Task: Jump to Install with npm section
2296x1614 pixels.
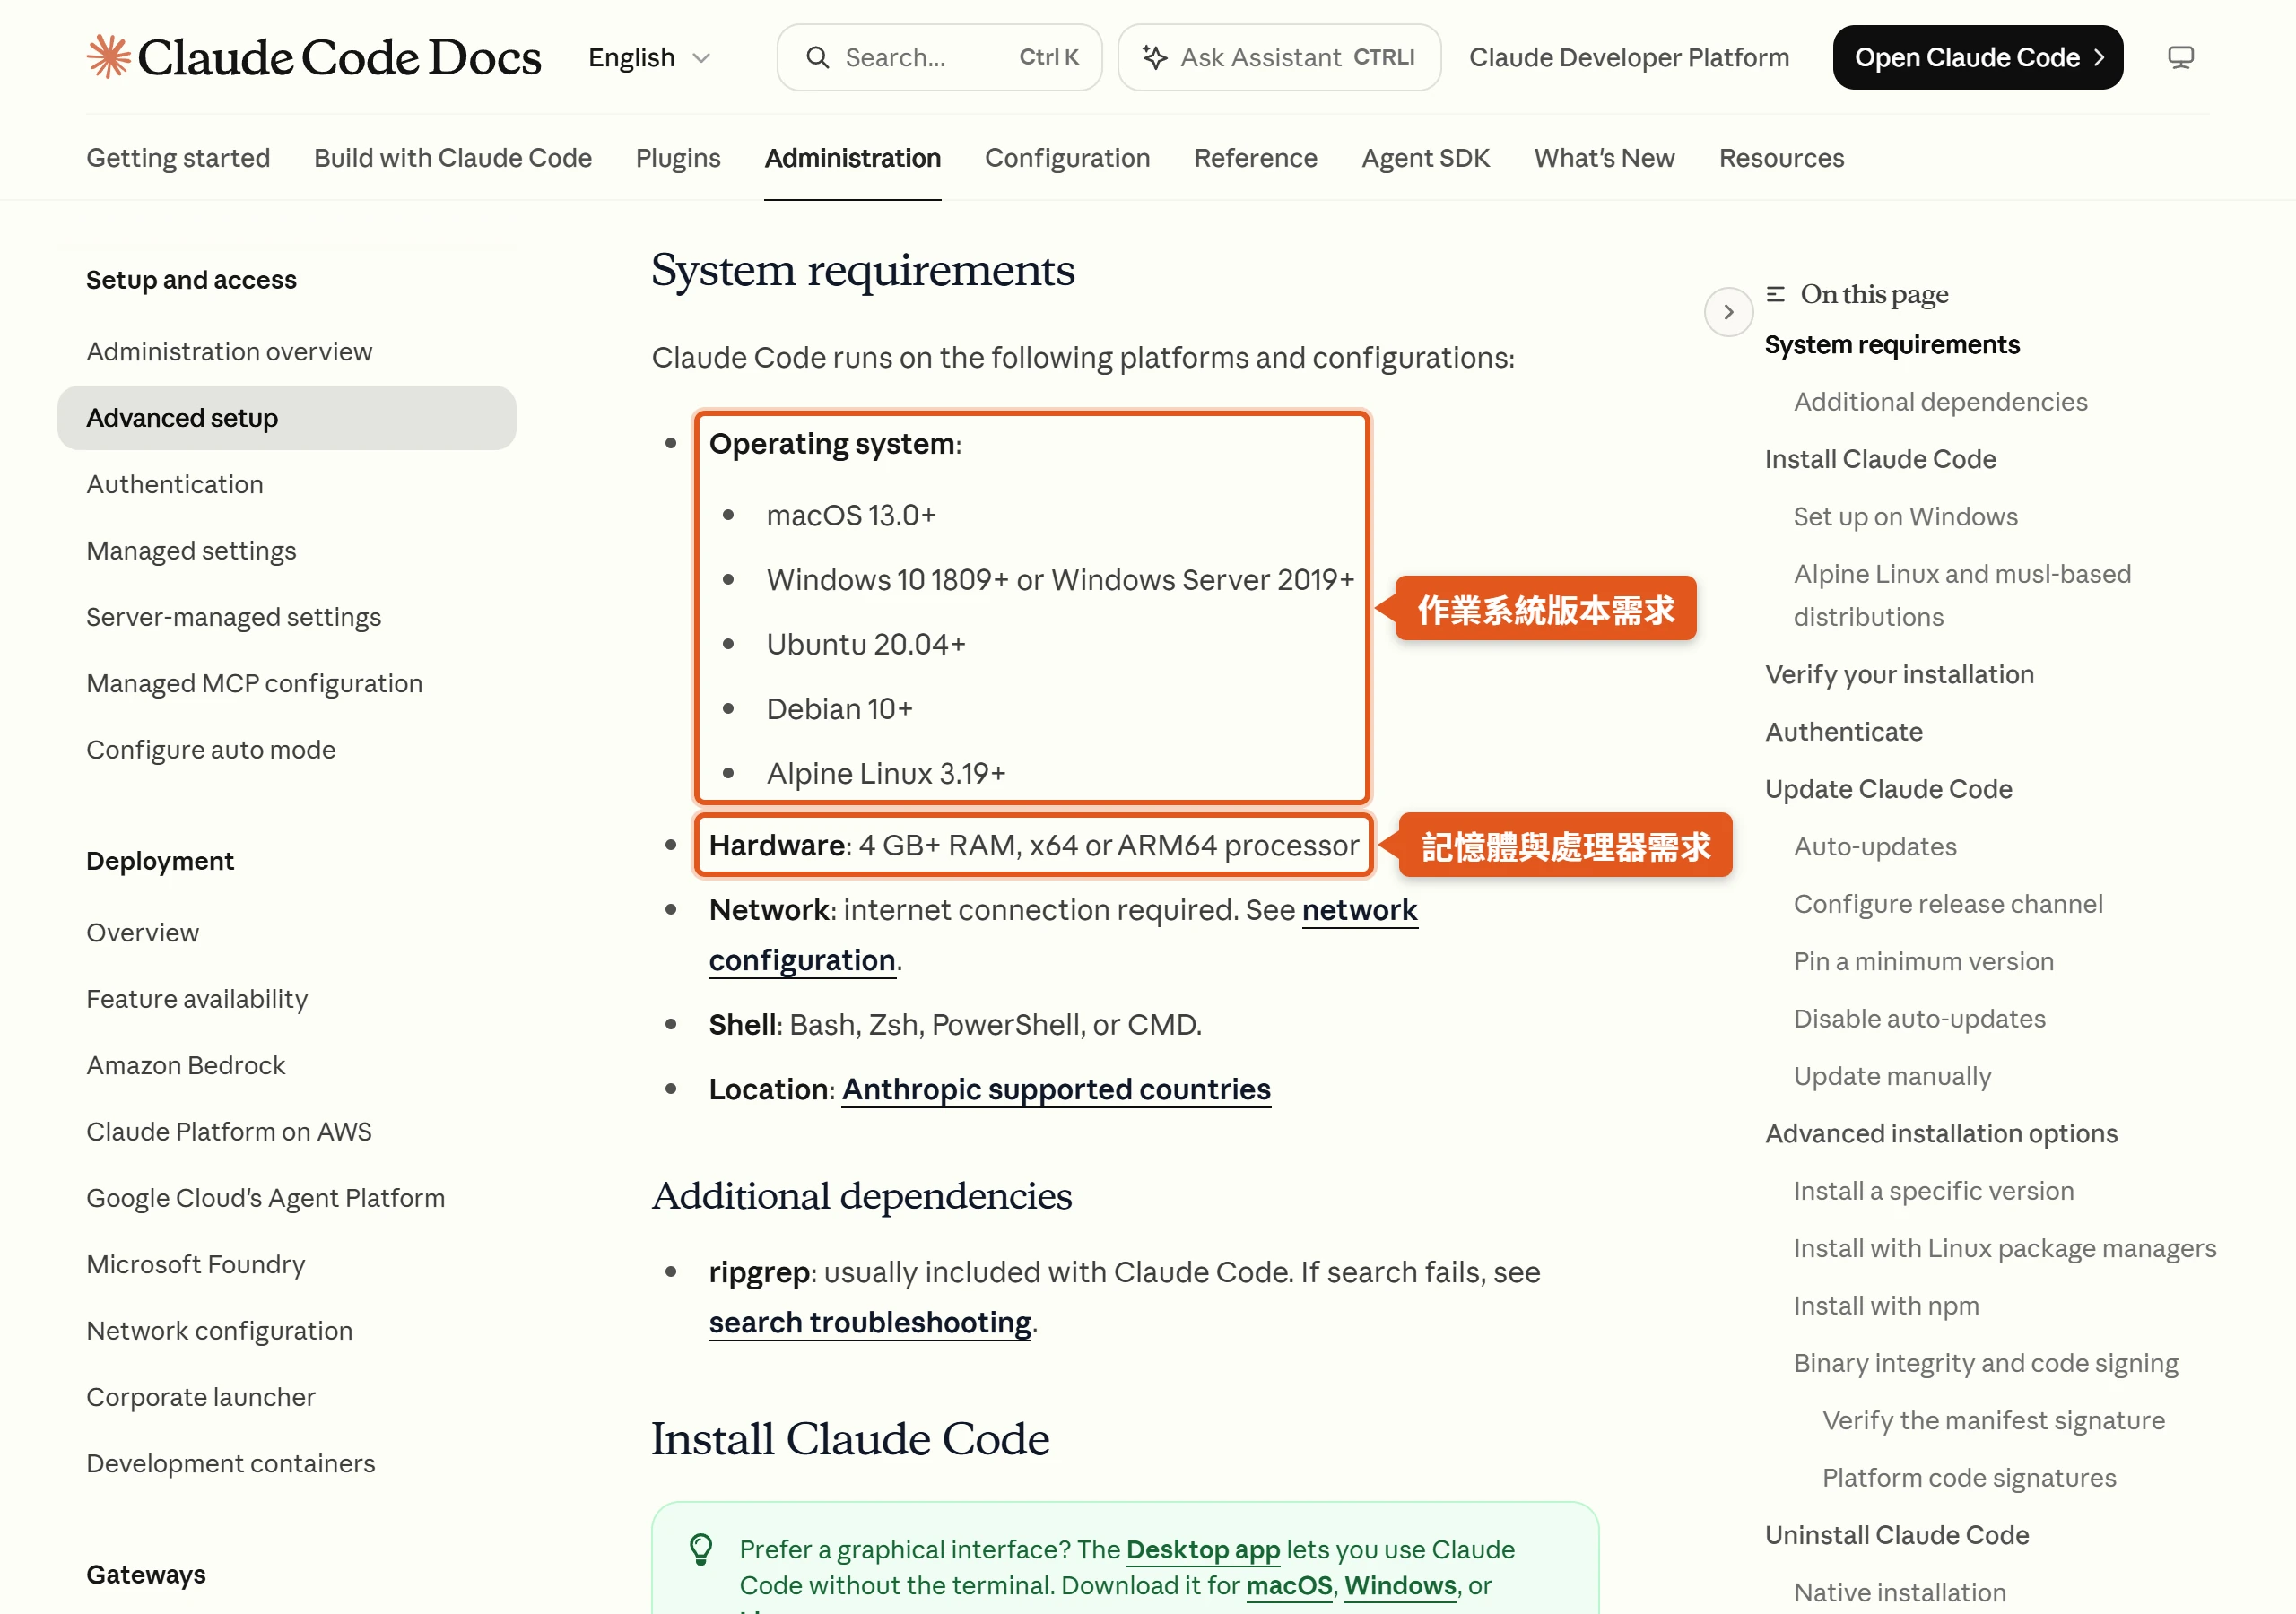Action: tap(1886, 1306)
